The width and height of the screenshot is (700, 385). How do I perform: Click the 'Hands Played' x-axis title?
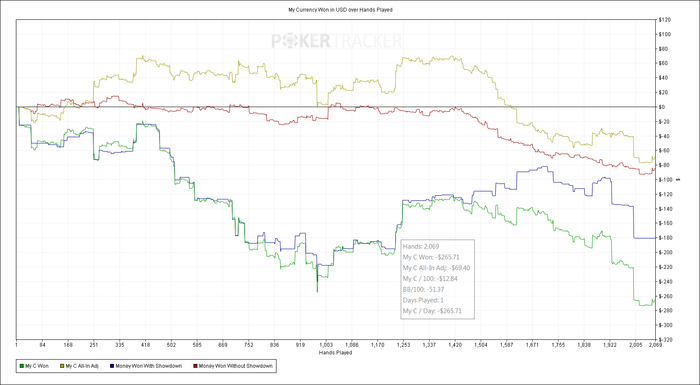[x=335, y=352]
